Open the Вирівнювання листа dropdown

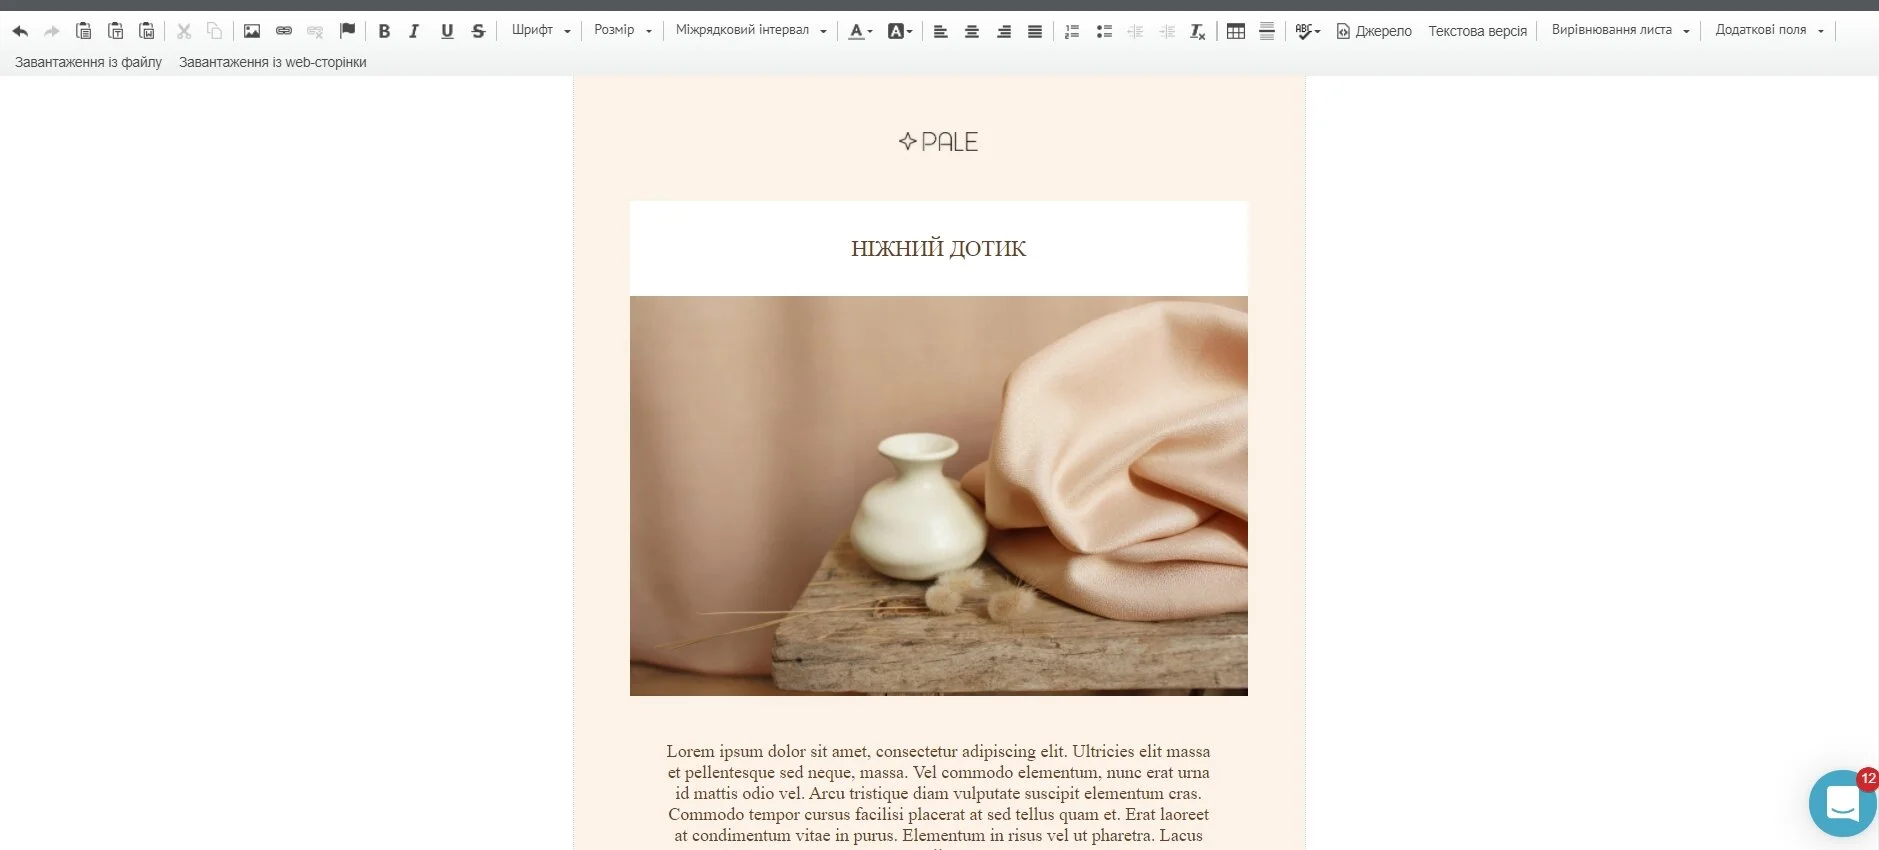click(1620, 31)
